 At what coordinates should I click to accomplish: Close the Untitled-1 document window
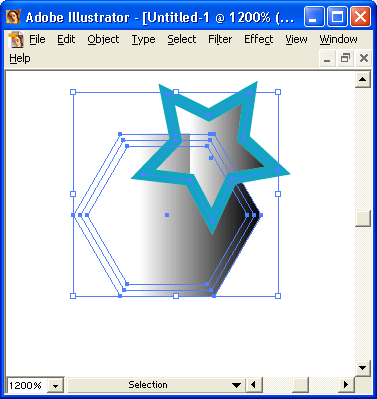(364, 59)
